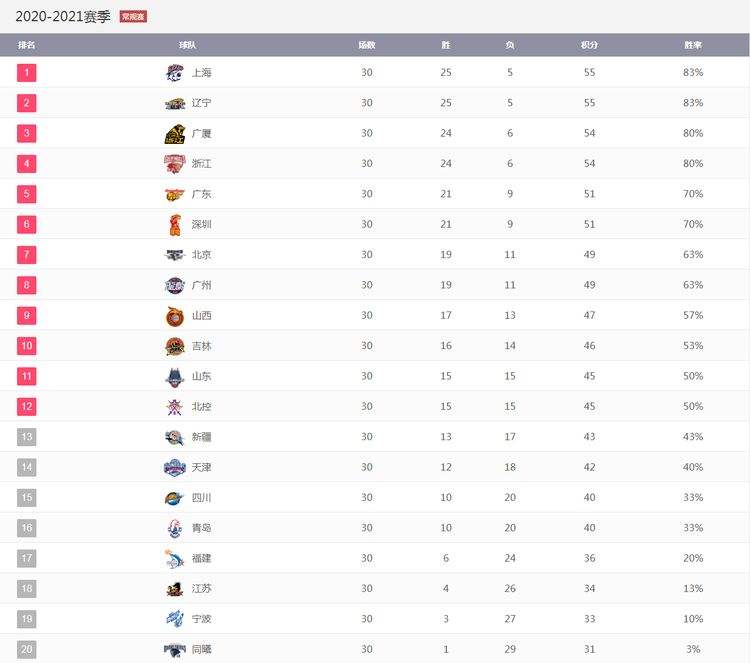Select the Zhejiang (浙江) team logo
The height and width of the screenshot is (663, 750).
[x=175, y=164]
